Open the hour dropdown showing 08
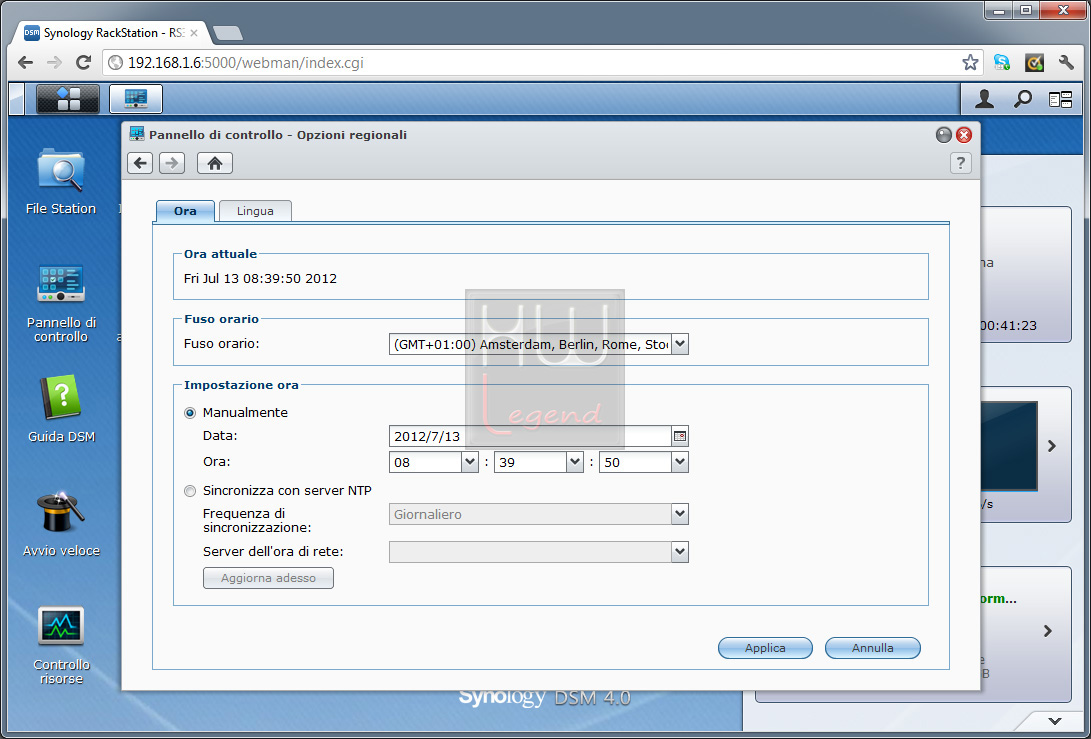Image resolution: width=1091 pixels, height=739 pixels. pyautogui.click(x=470, y=462)
